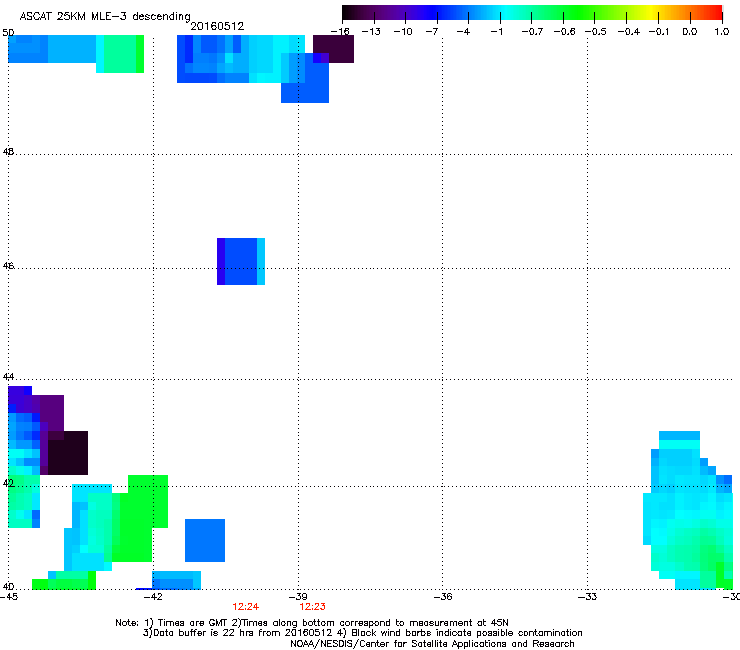Click the -13 color scale label

pyautogui.click(x=371, y=32)
